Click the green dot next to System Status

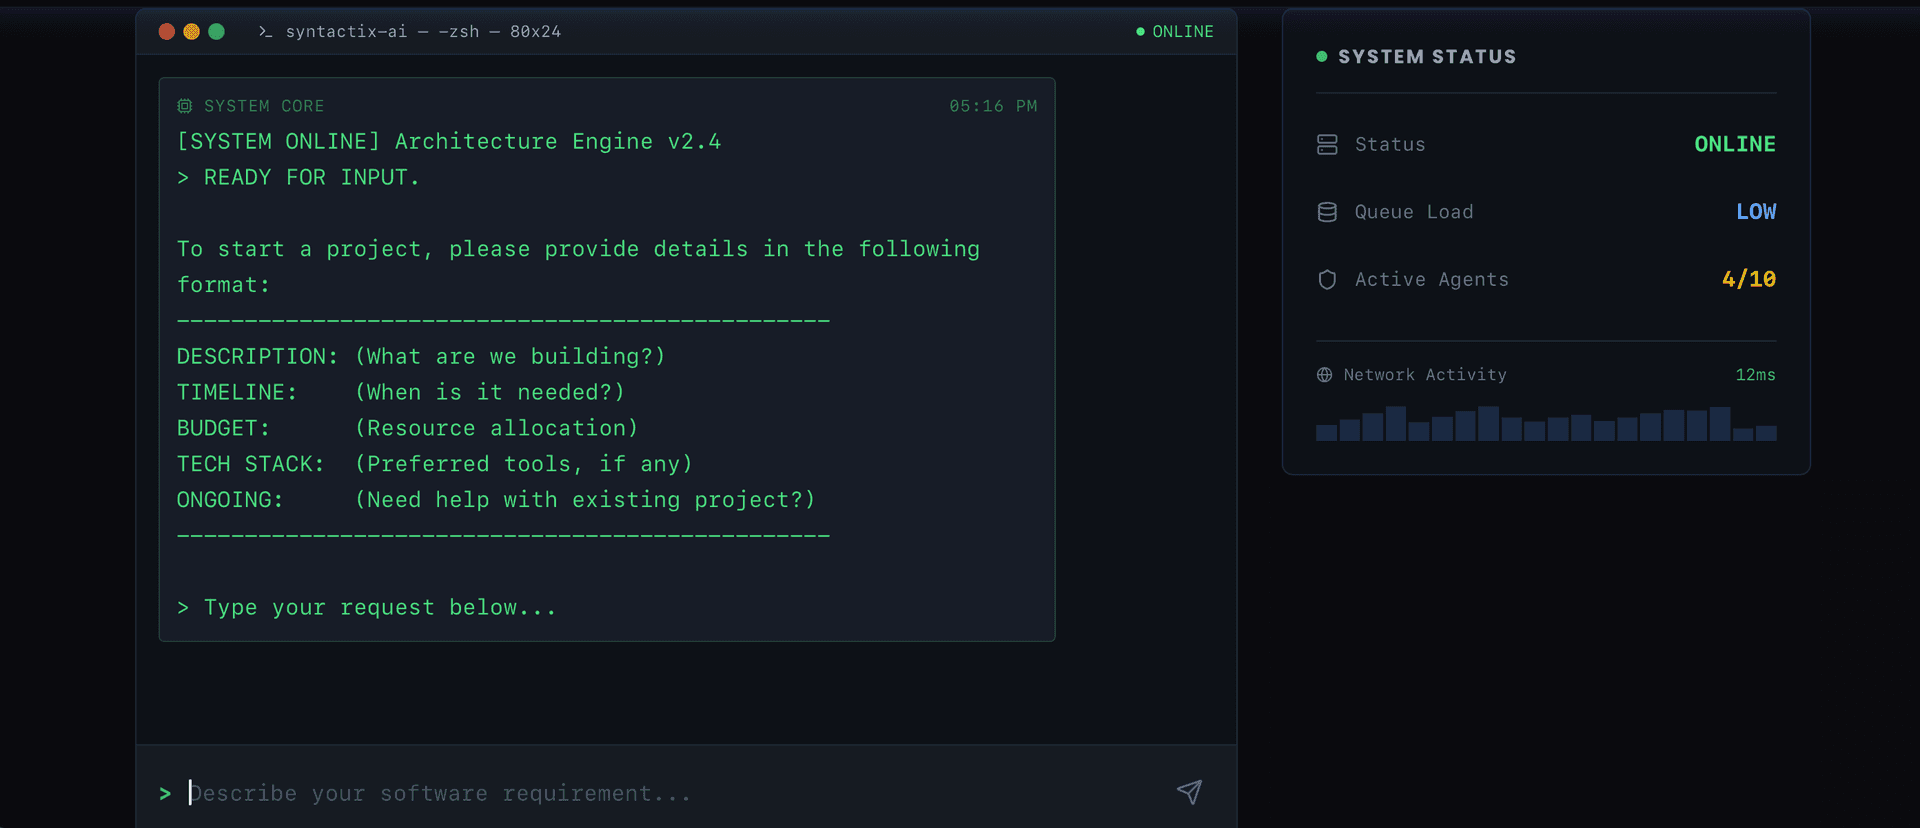pyautogui.click(x=1322, y=57)
